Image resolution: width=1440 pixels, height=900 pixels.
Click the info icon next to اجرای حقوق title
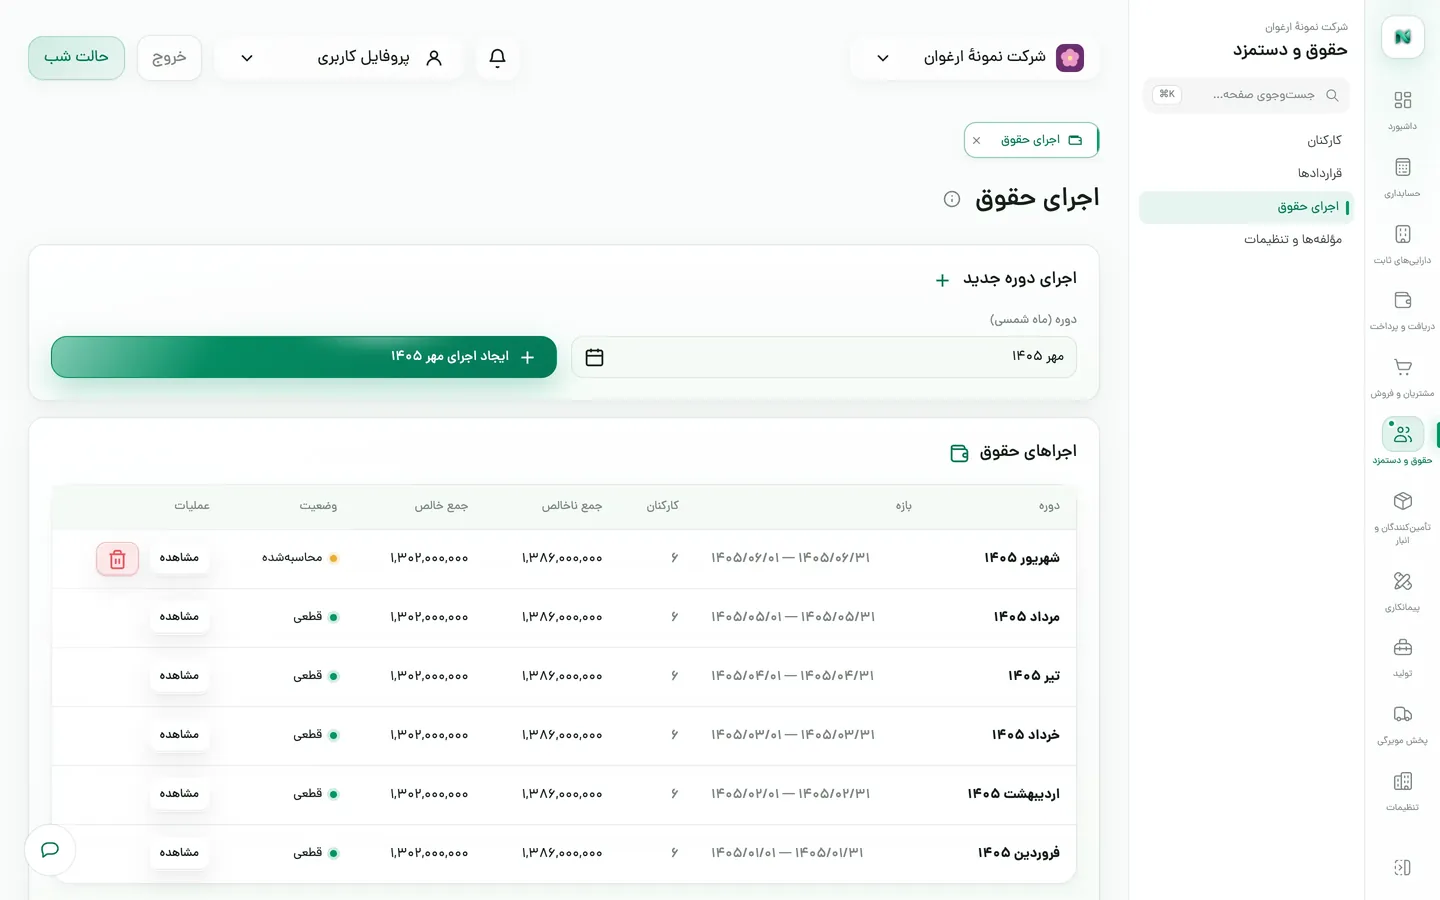pyautogui.click(x=952, y=199)
